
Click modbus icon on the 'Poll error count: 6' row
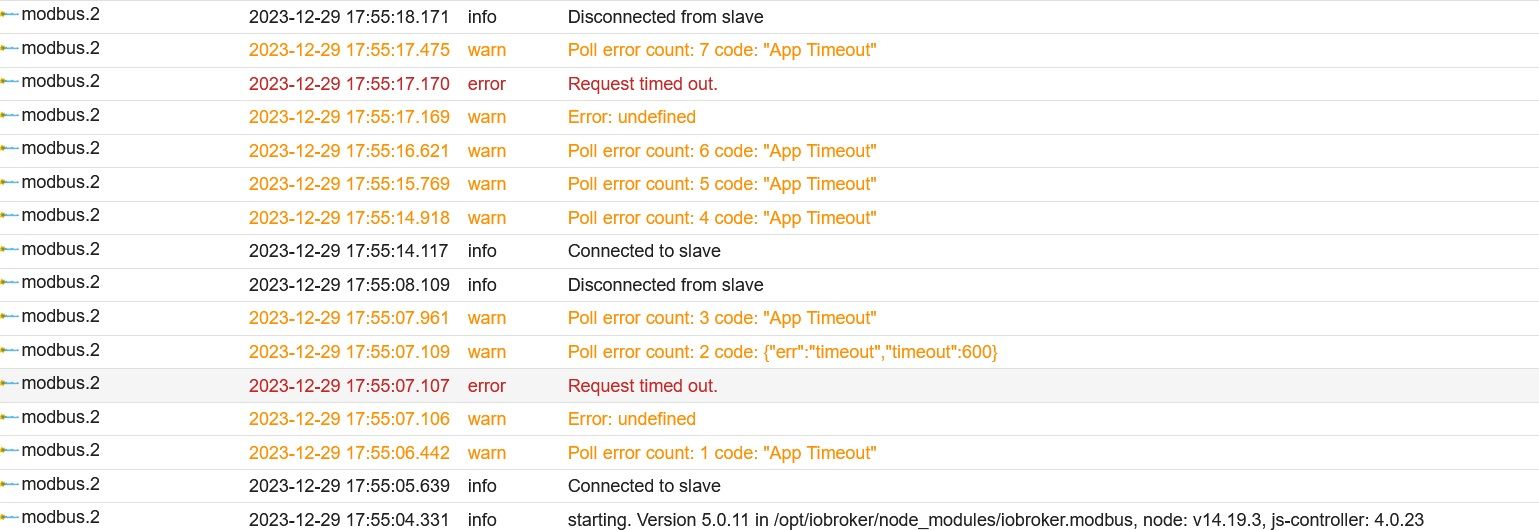10,149
